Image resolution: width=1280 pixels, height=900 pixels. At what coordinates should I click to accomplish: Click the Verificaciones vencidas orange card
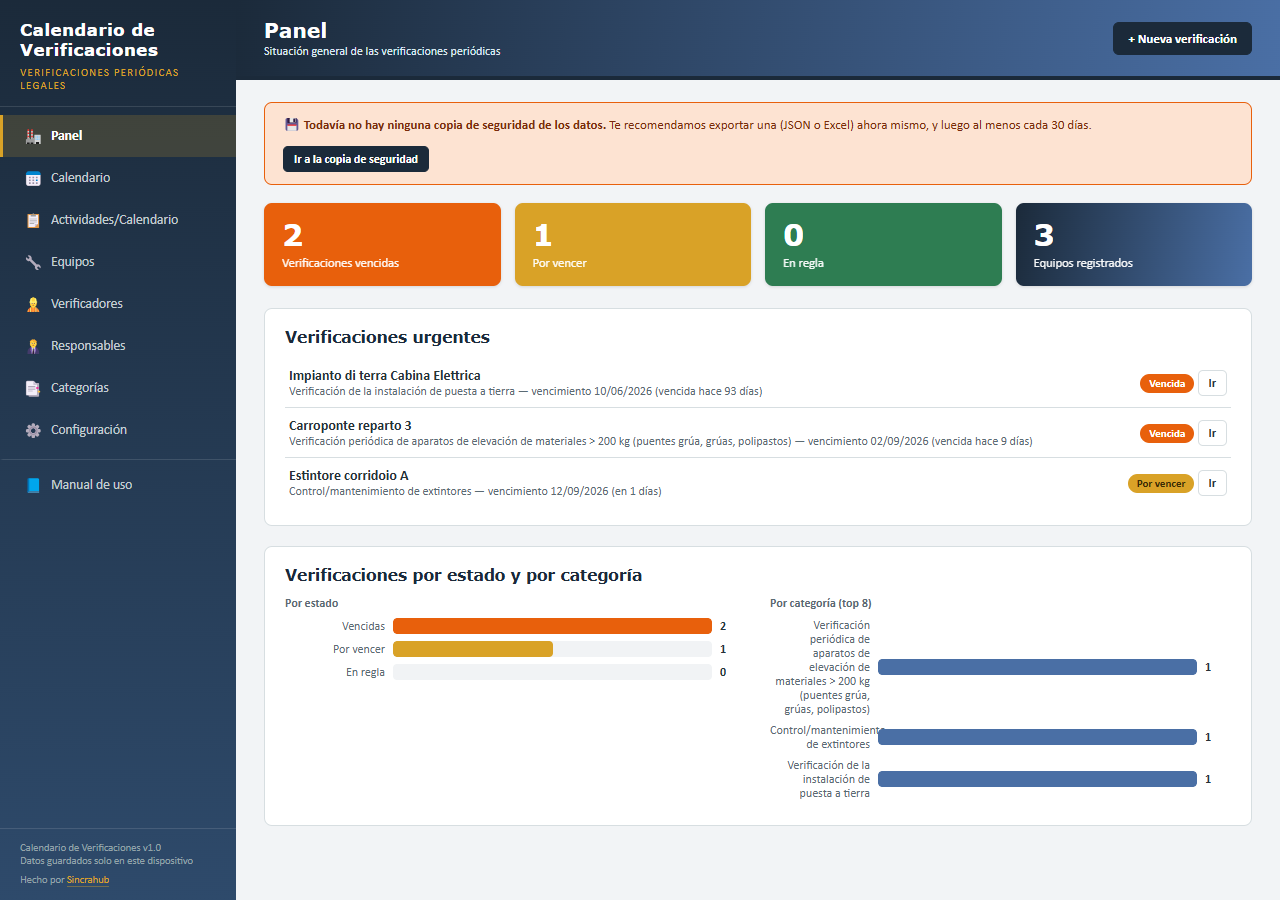382,245
